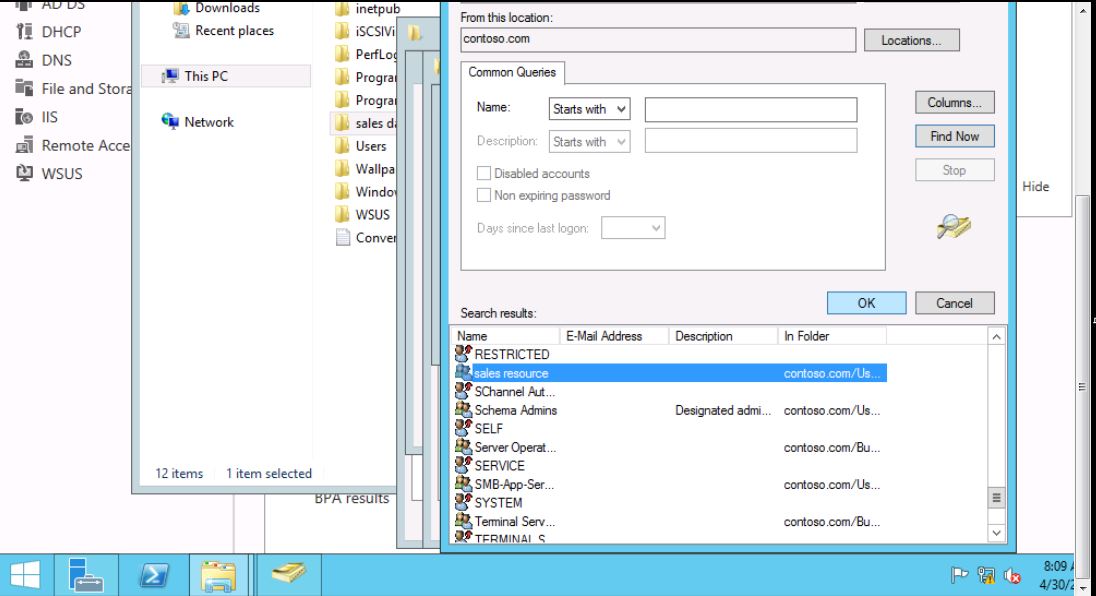This screenshot has height=596, width=1096.
Task: Sort results by the In Folder column header
Action: [x=832, y=336]
